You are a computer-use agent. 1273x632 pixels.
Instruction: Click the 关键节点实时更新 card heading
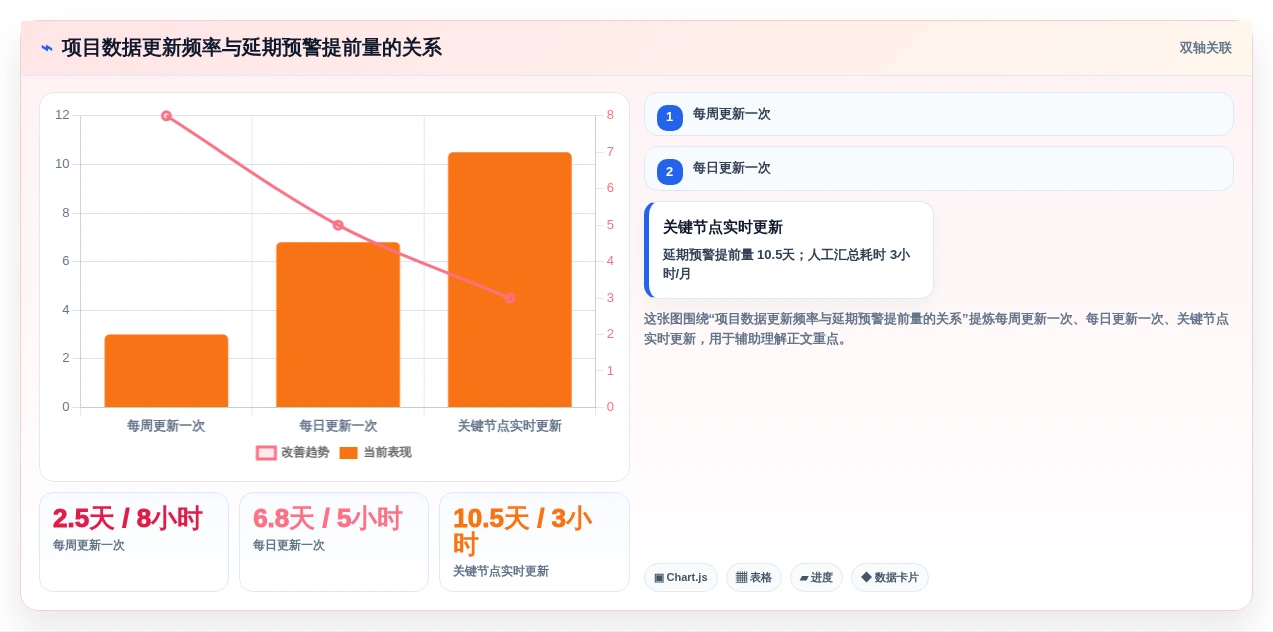[723, 227]
